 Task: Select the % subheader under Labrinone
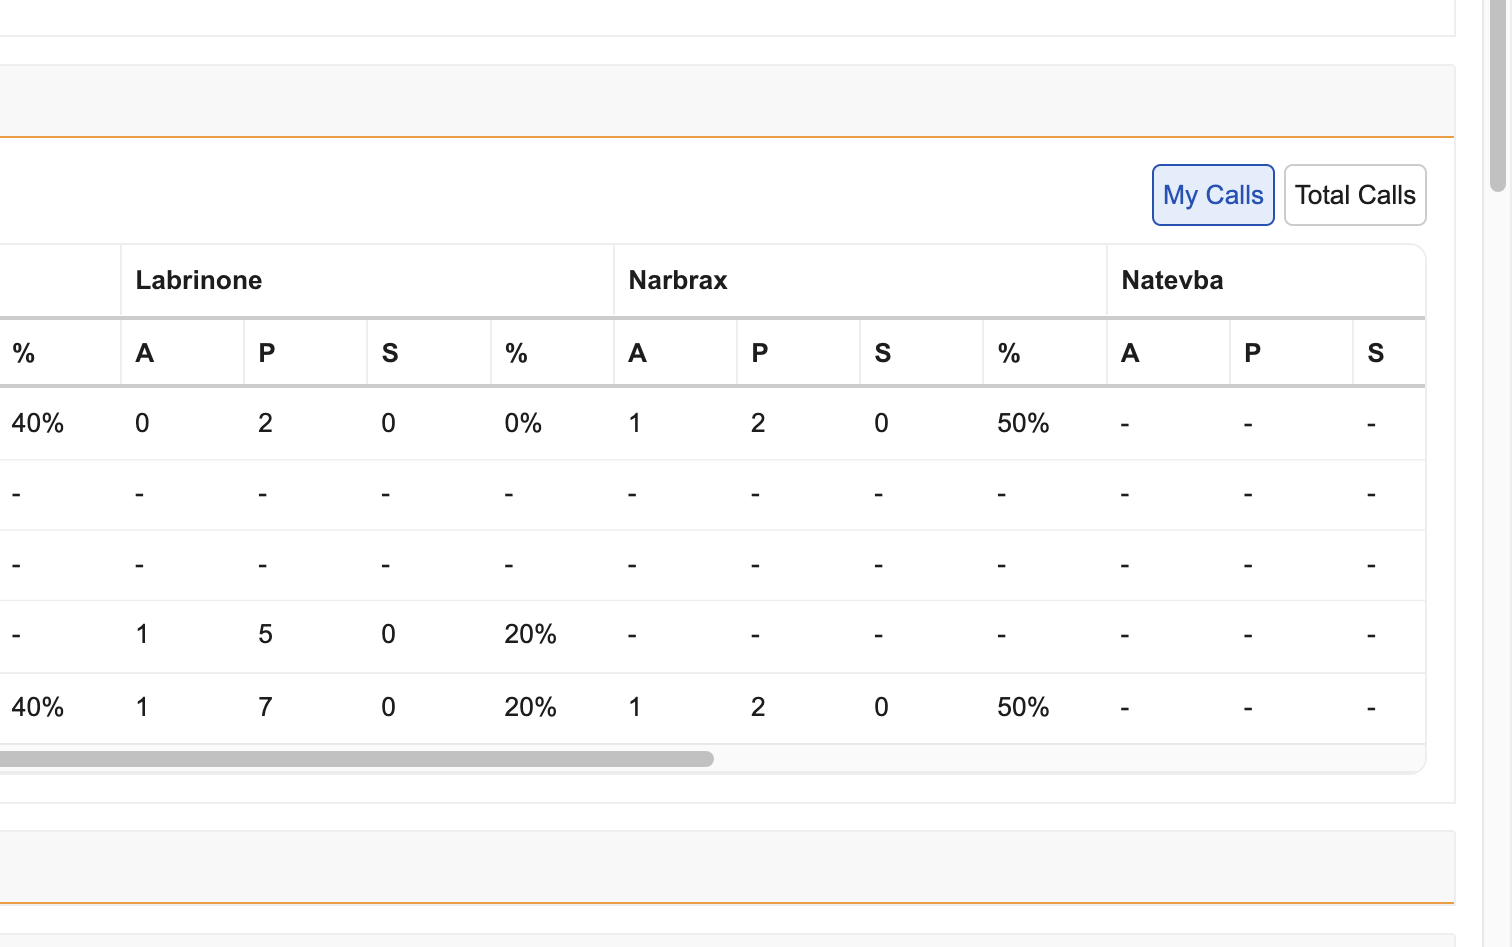(516, 353)
